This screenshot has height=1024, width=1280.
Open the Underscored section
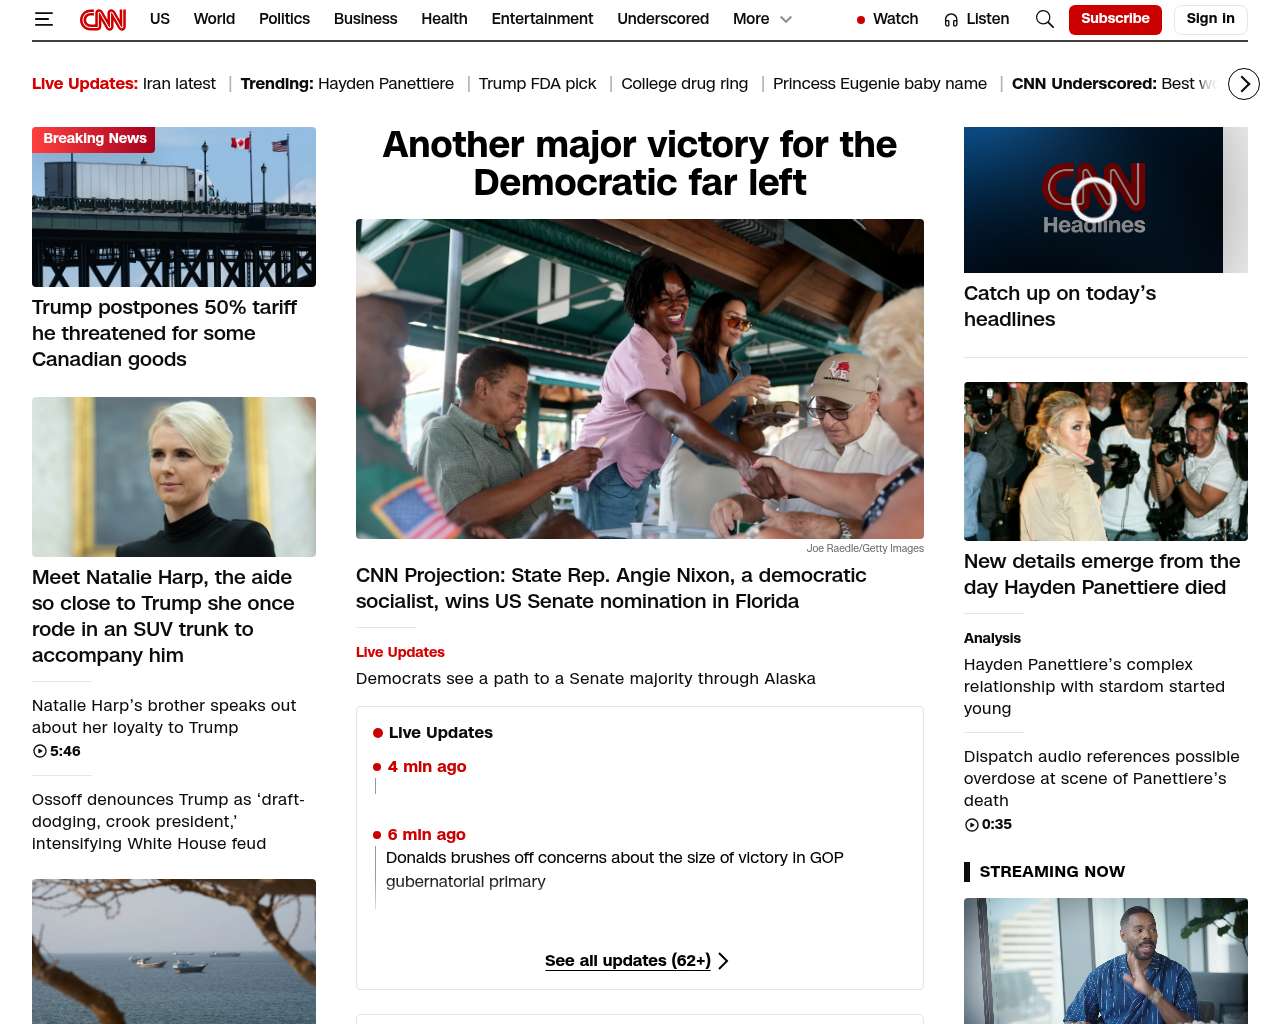663,19
